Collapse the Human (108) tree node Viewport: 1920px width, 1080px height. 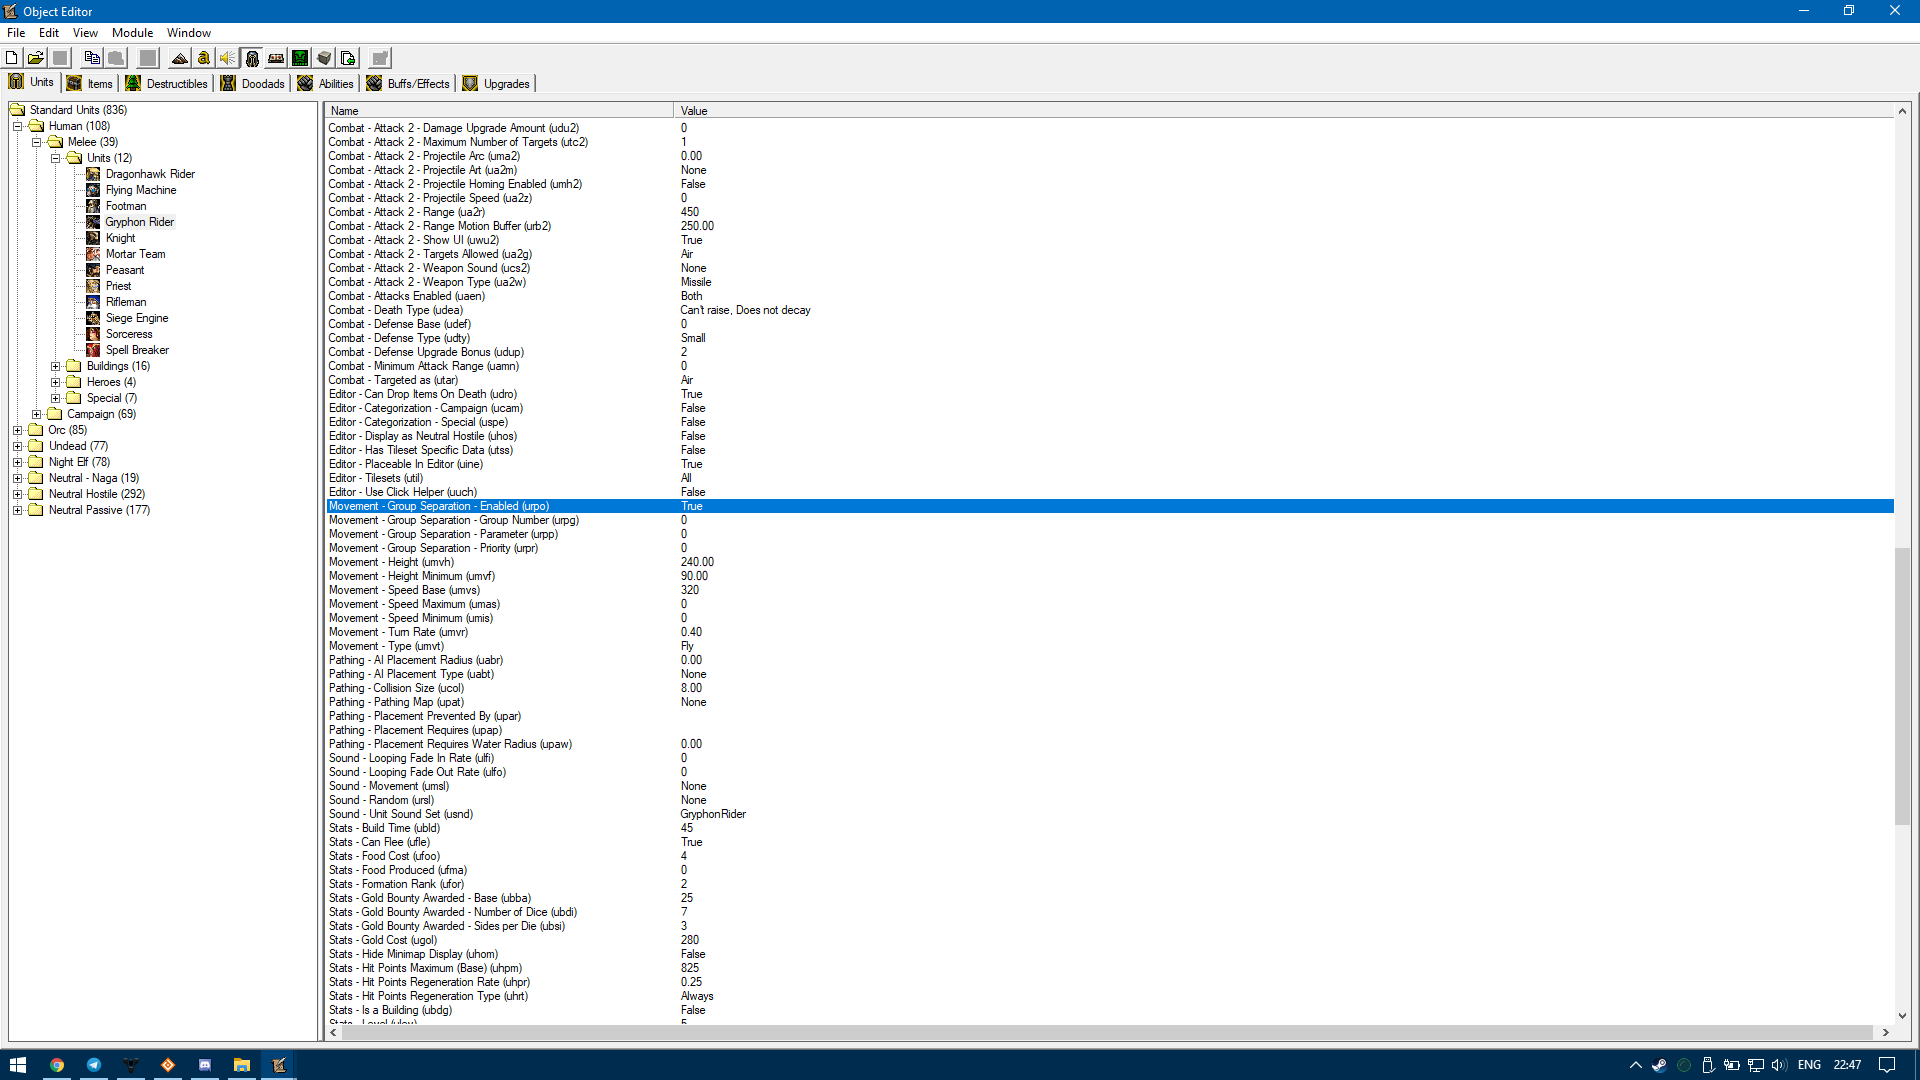17,126
